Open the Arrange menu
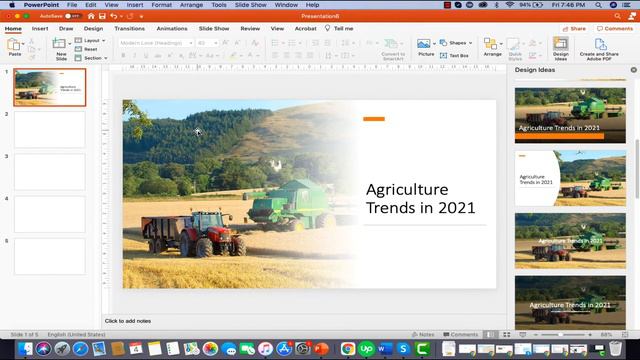 pyautogui.click(x=492, y=47)
